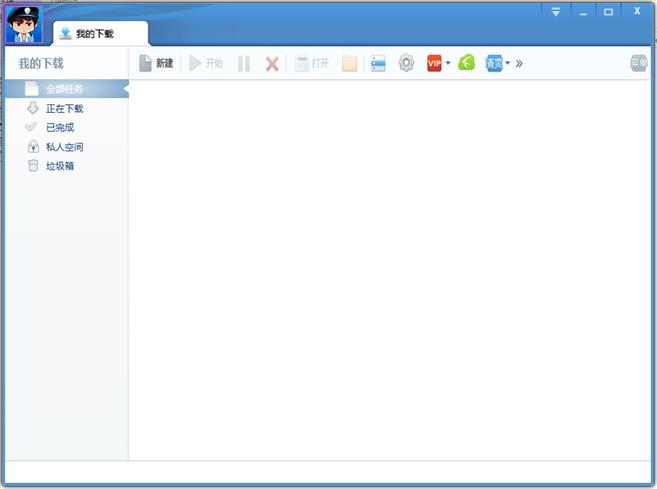Open 垃圾箱 trash in the sidebar
This screenshot has width=657, height=489.
click(67, 166)
